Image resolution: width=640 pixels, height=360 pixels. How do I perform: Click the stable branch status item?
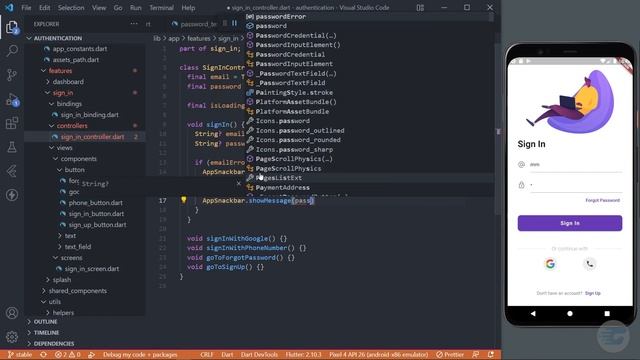20,355
